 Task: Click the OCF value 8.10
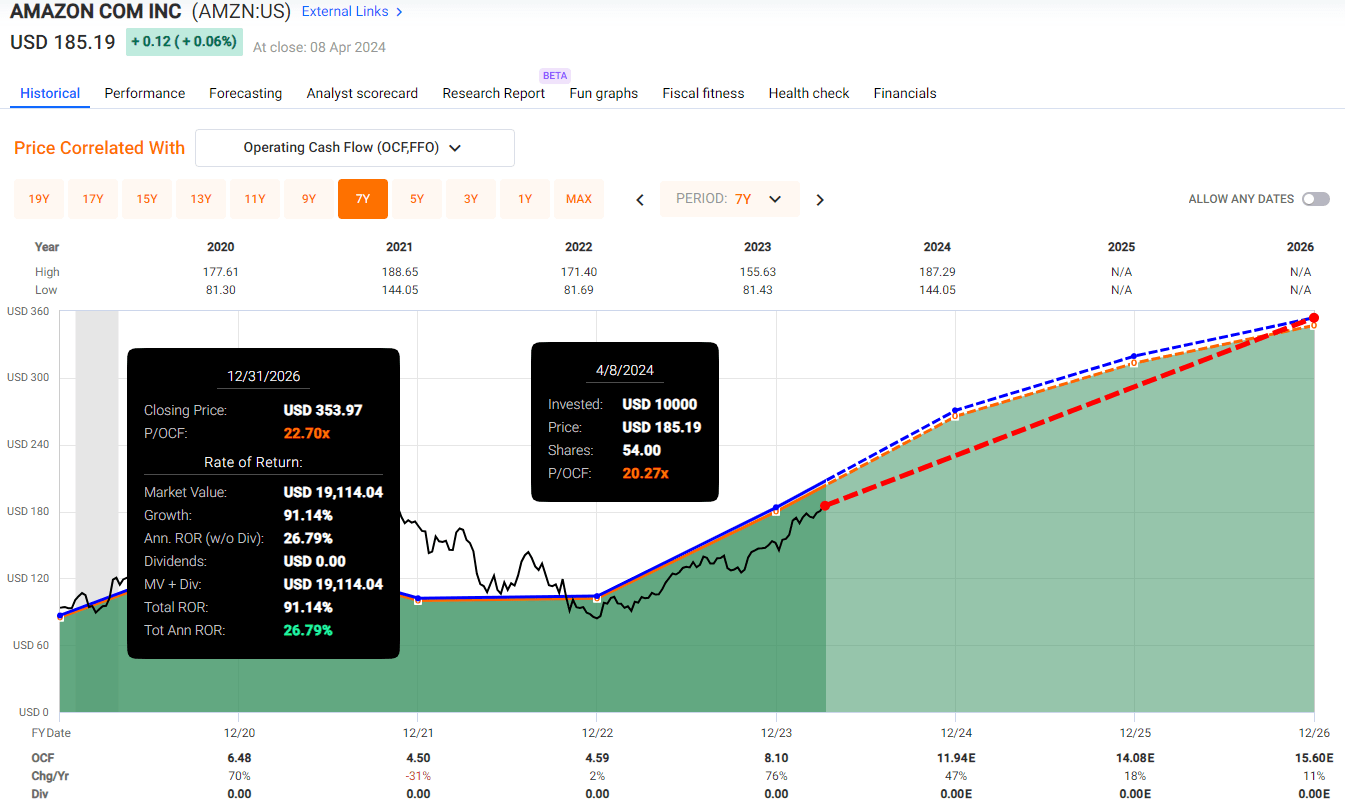(x=776, y=758)
